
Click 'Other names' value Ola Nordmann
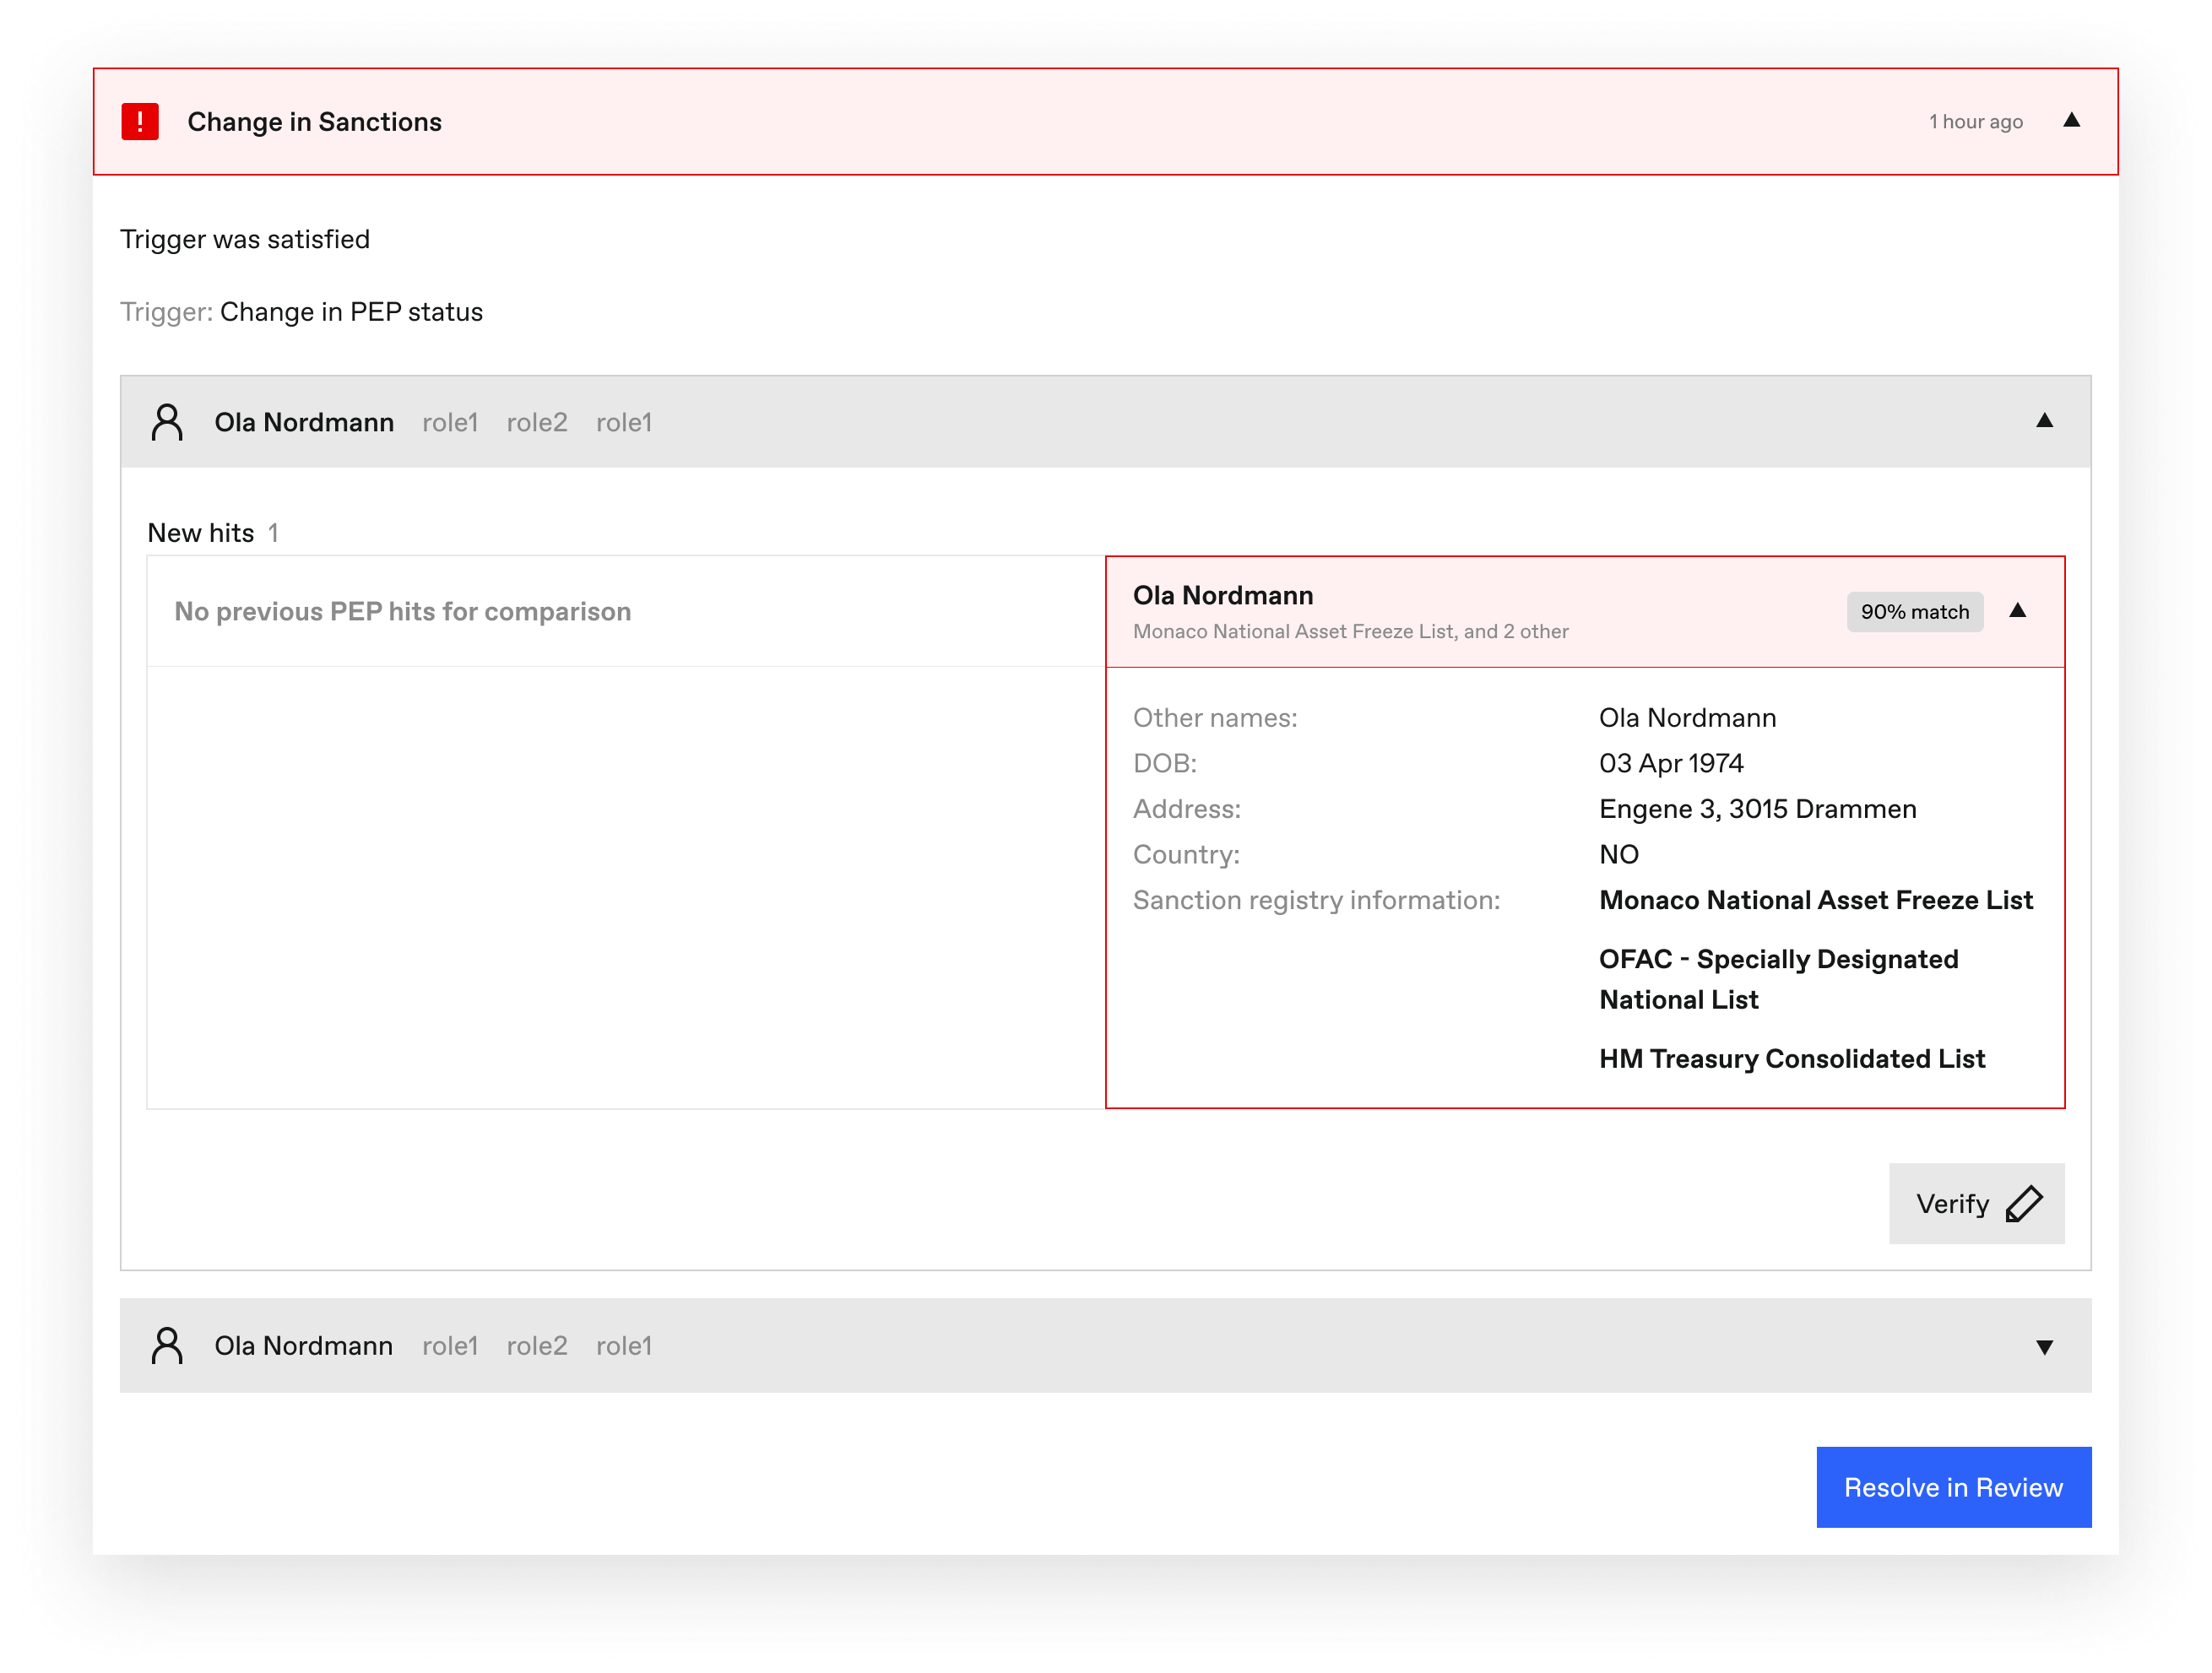pyautogui.click(x=1686, y=718)
